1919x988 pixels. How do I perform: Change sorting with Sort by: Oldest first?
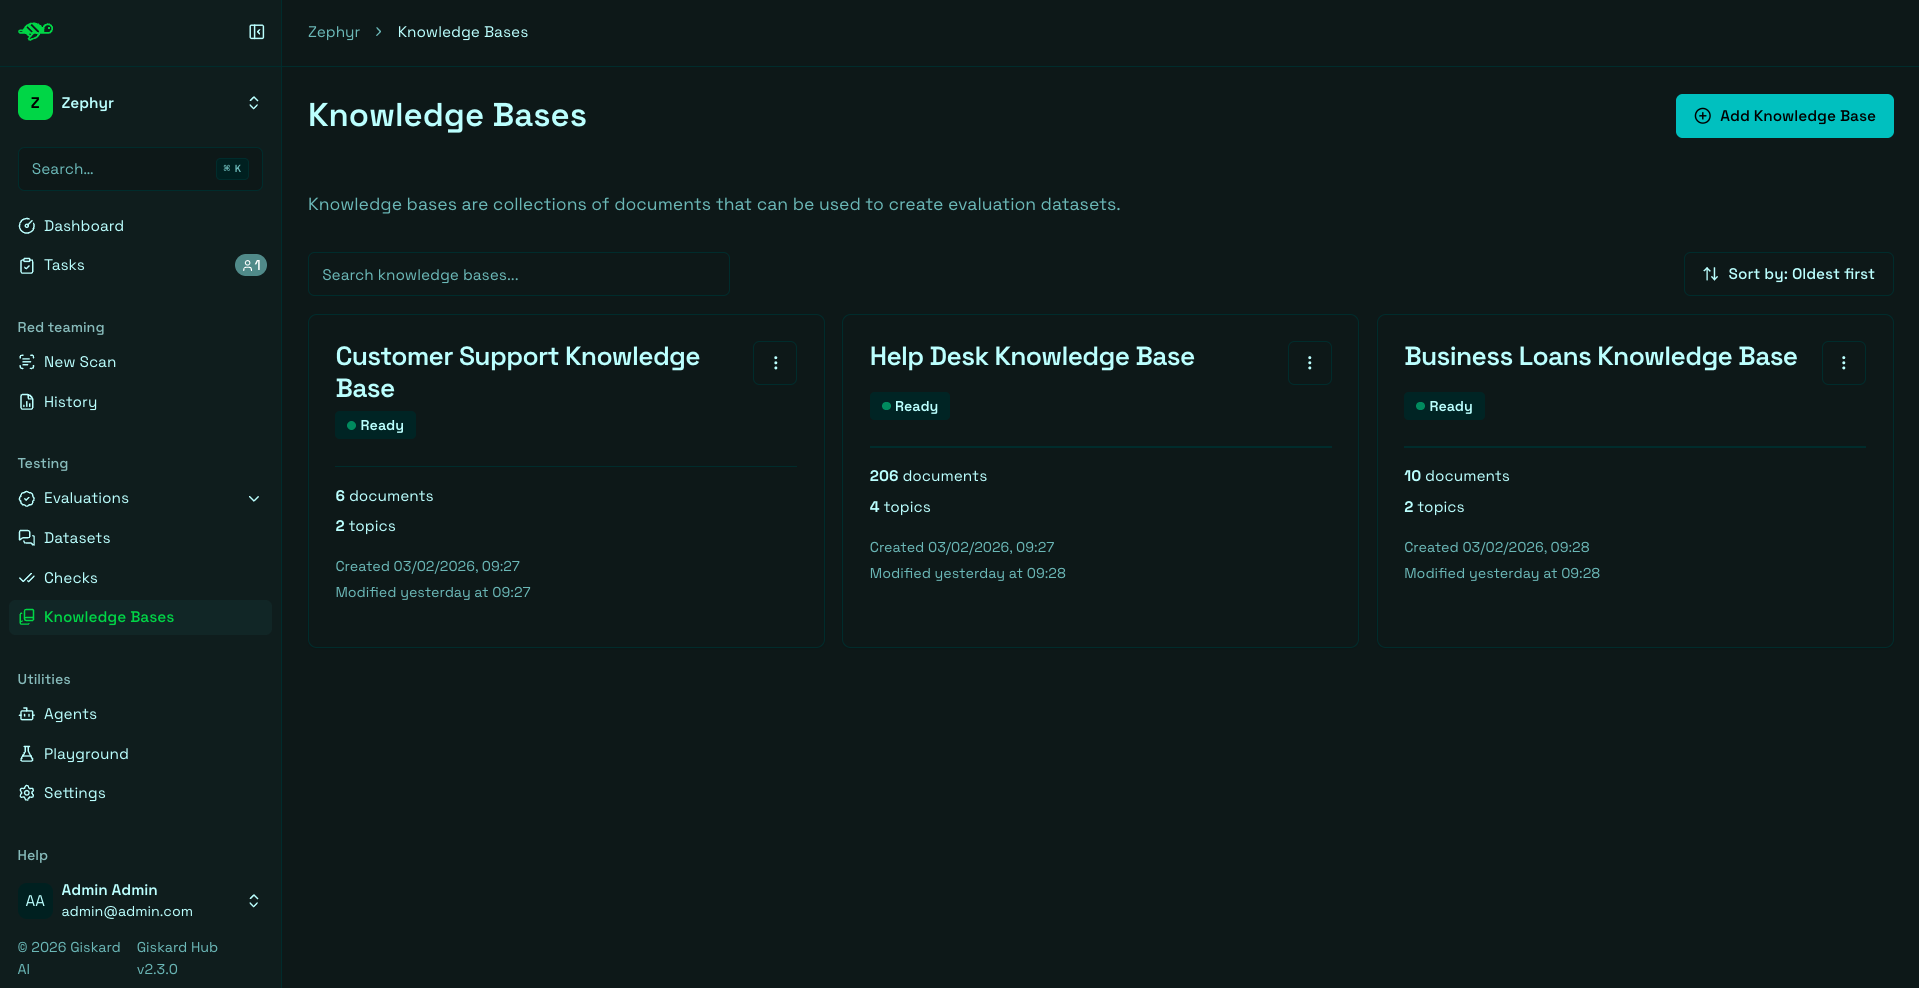(x=1787, y=274)
